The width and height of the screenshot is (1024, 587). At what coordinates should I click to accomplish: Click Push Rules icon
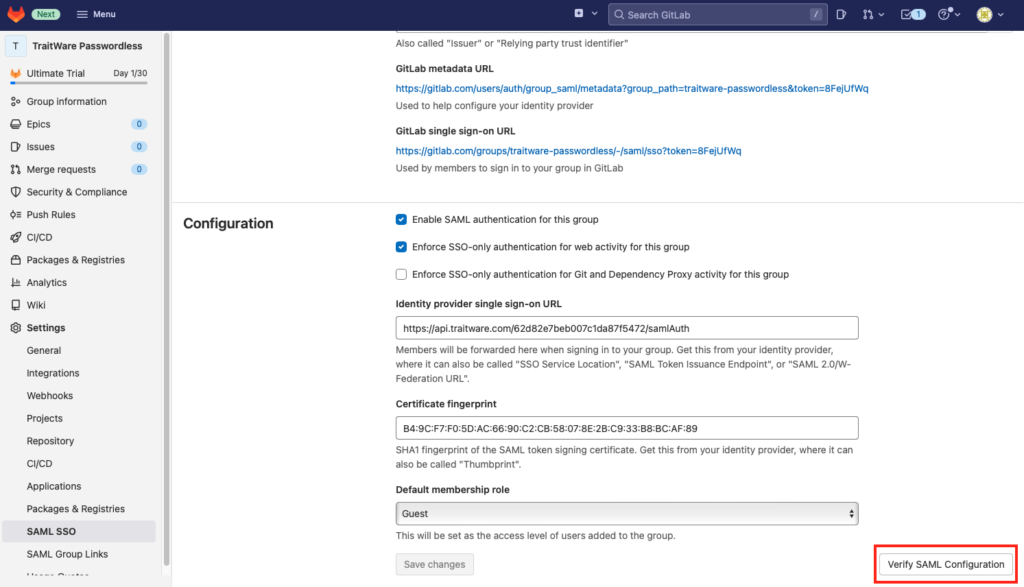pyautogui.click(x=16, y=215)
